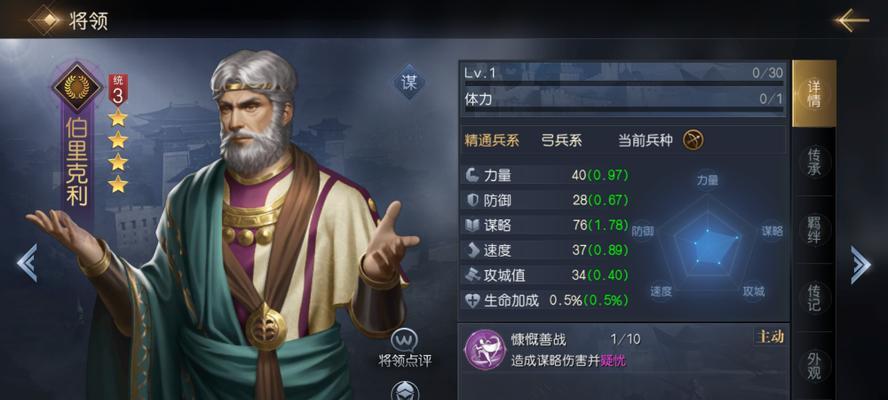
Task: Tap the 疑忧 status keyword link
Action: coord(613,360)
